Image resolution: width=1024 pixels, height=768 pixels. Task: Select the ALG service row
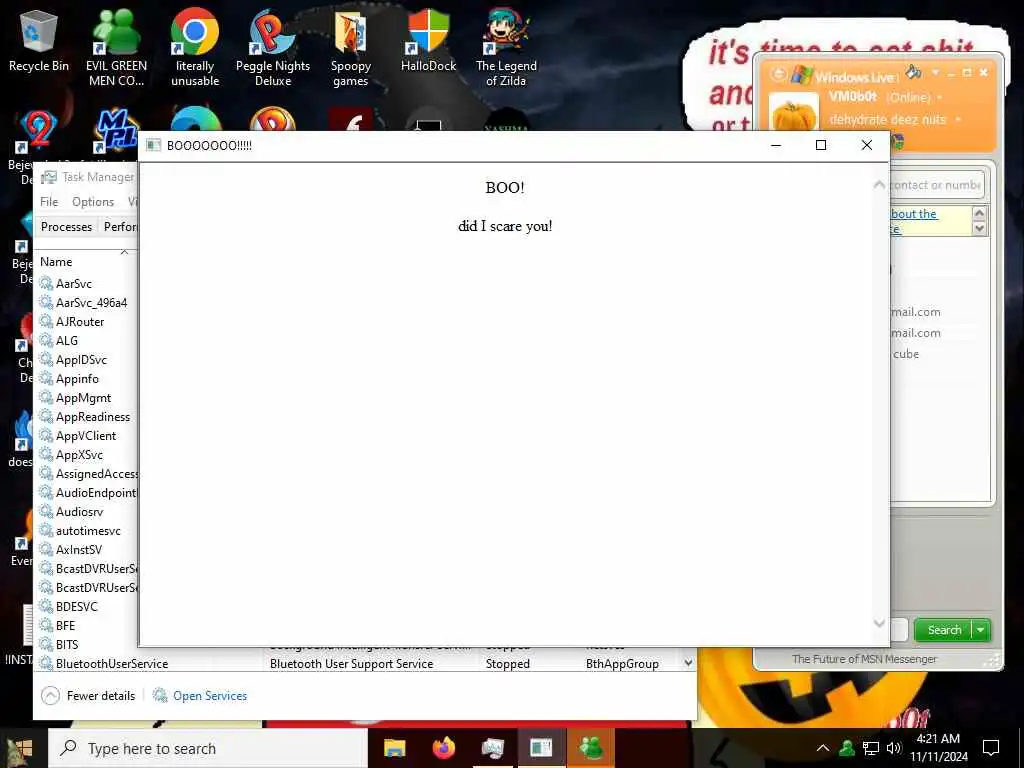pos(88,340)
